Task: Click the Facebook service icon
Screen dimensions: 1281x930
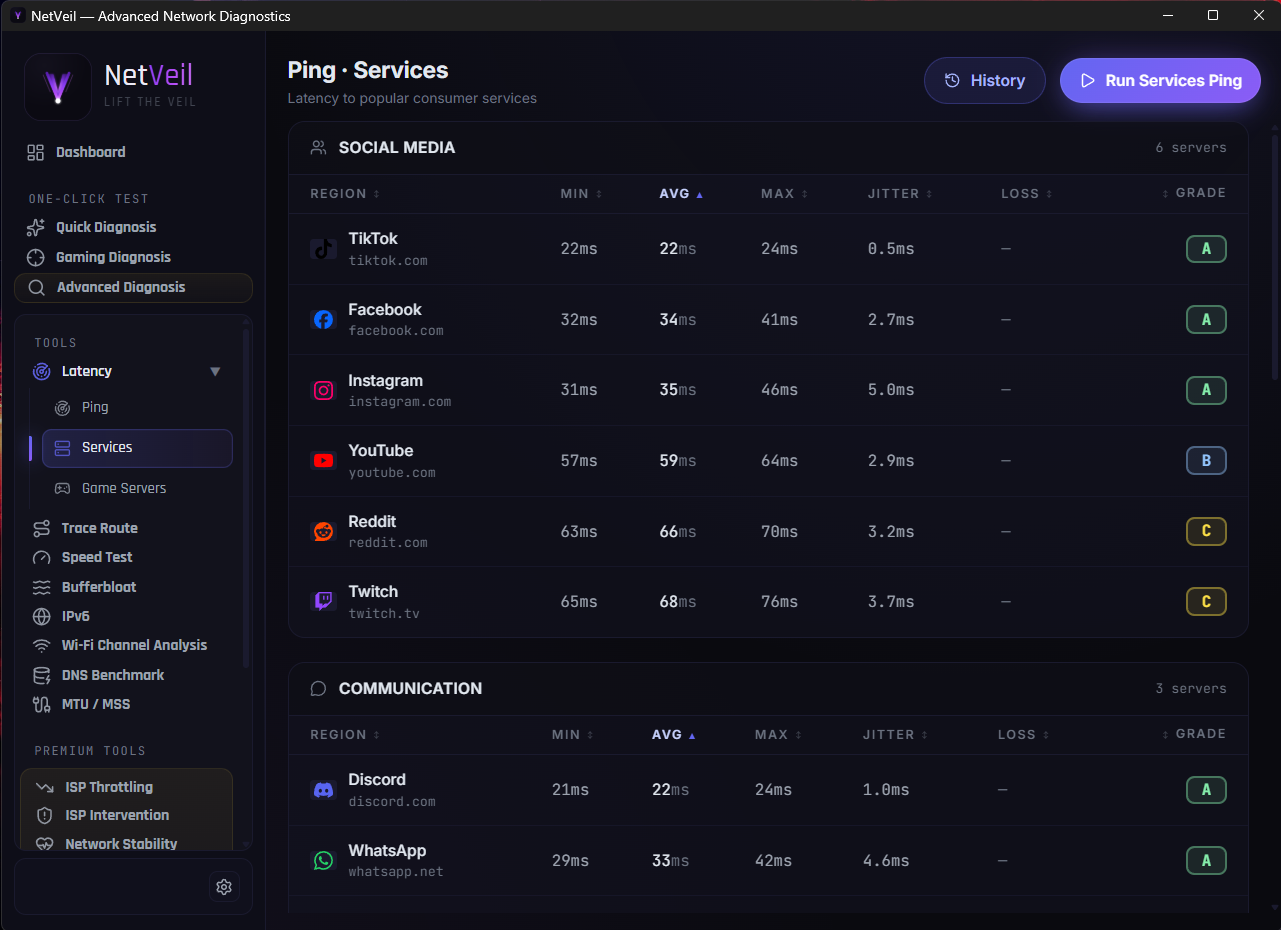Action: point(323,320)
